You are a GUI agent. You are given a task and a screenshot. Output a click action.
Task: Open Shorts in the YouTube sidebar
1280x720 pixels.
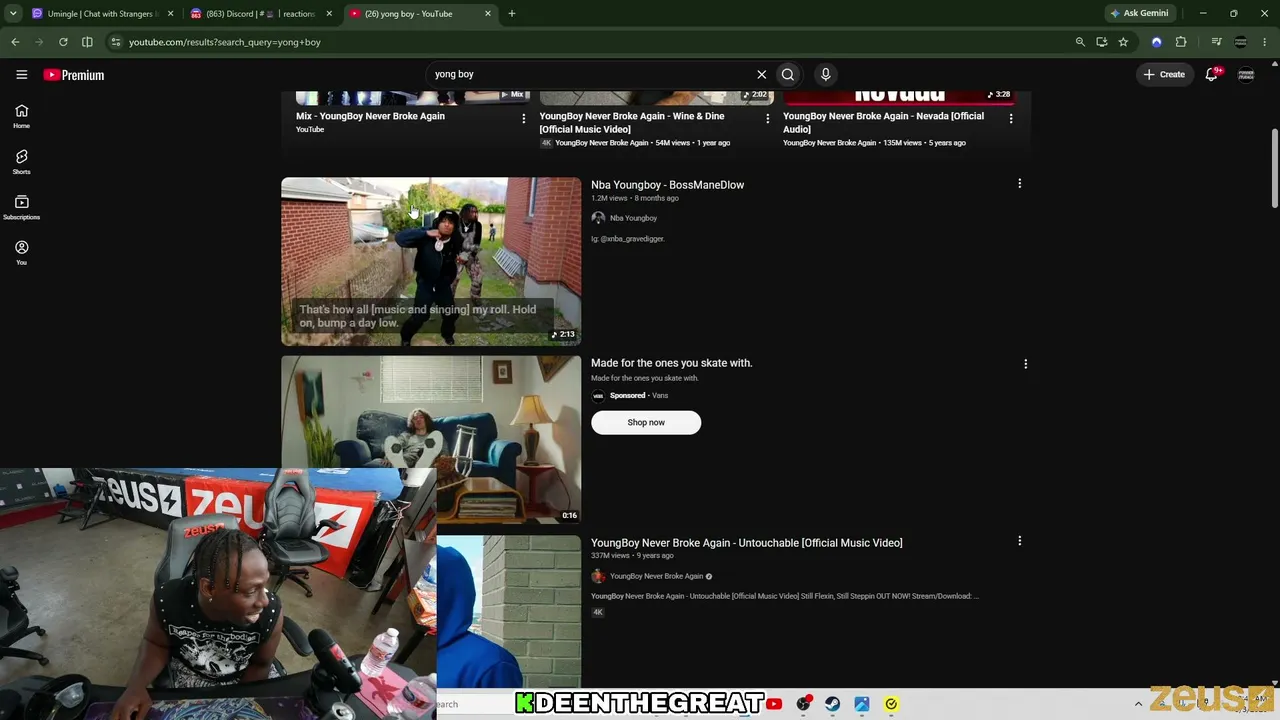[x=21, y=162]
